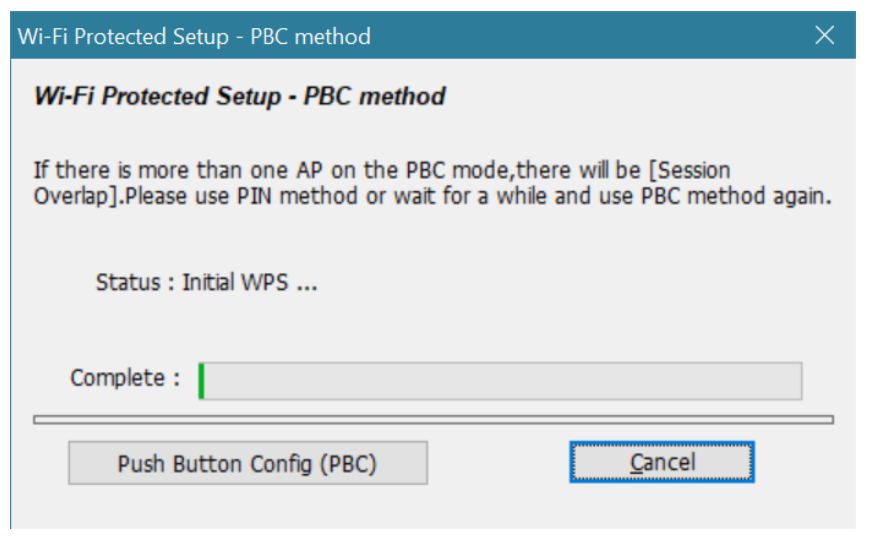Viewport: 889px width, 542px height.
Task: Close the WPS dialog with the X button
Action: (x=824, y=36)
